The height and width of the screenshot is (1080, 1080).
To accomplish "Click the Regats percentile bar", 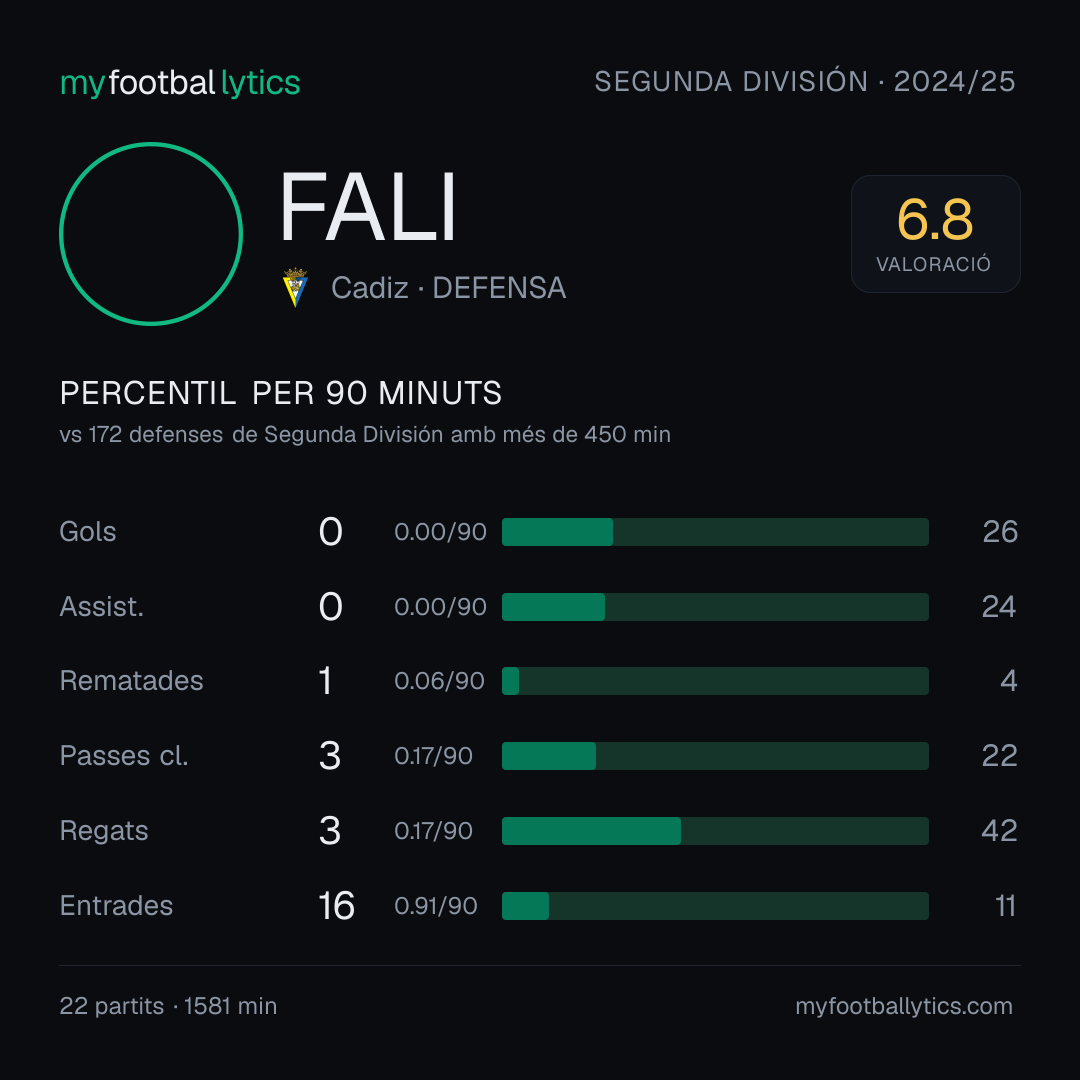I will [715, 831].
